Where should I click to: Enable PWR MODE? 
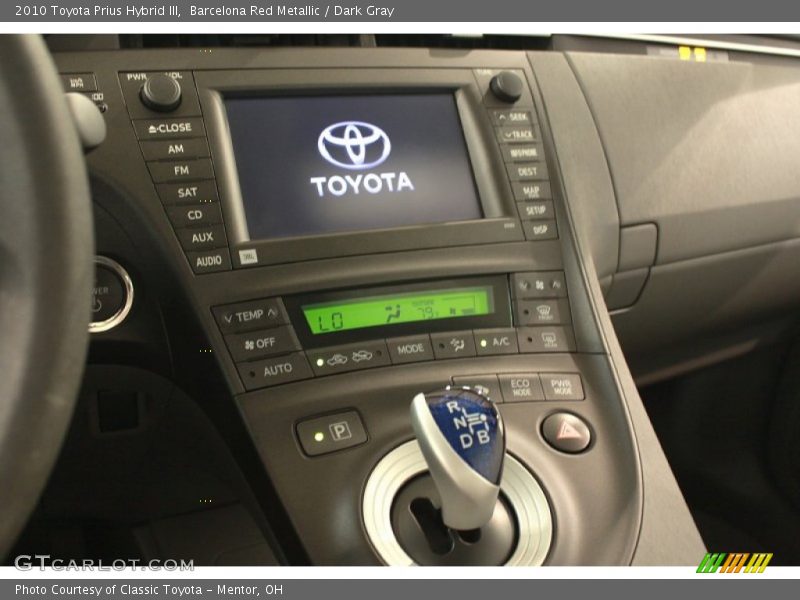[x=561, y=386]
